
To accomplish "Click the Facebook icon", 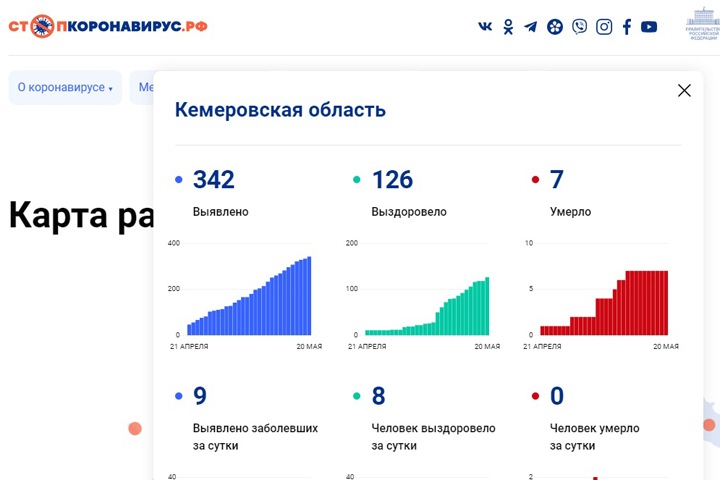I will tap(627, 27).
